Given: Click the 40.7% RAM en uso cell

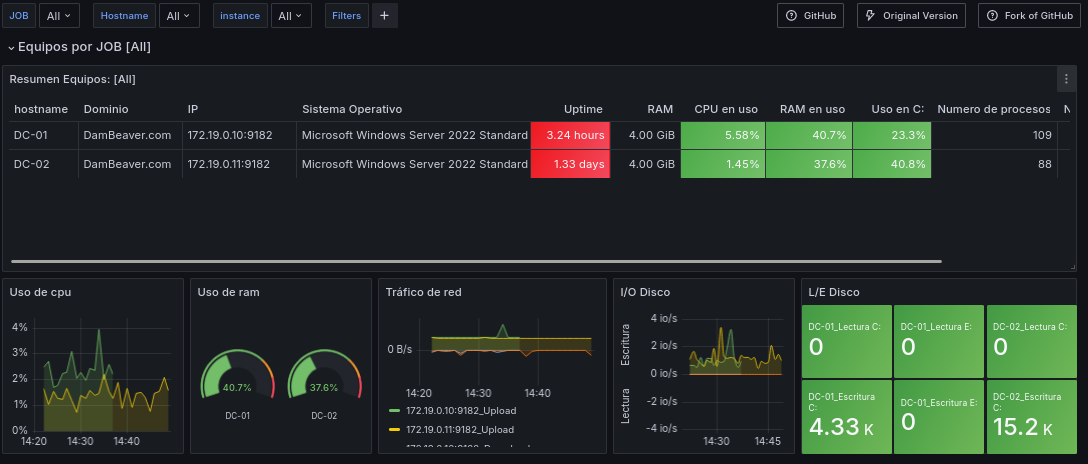Looking at the screenshot, I should tap(808, 135).
